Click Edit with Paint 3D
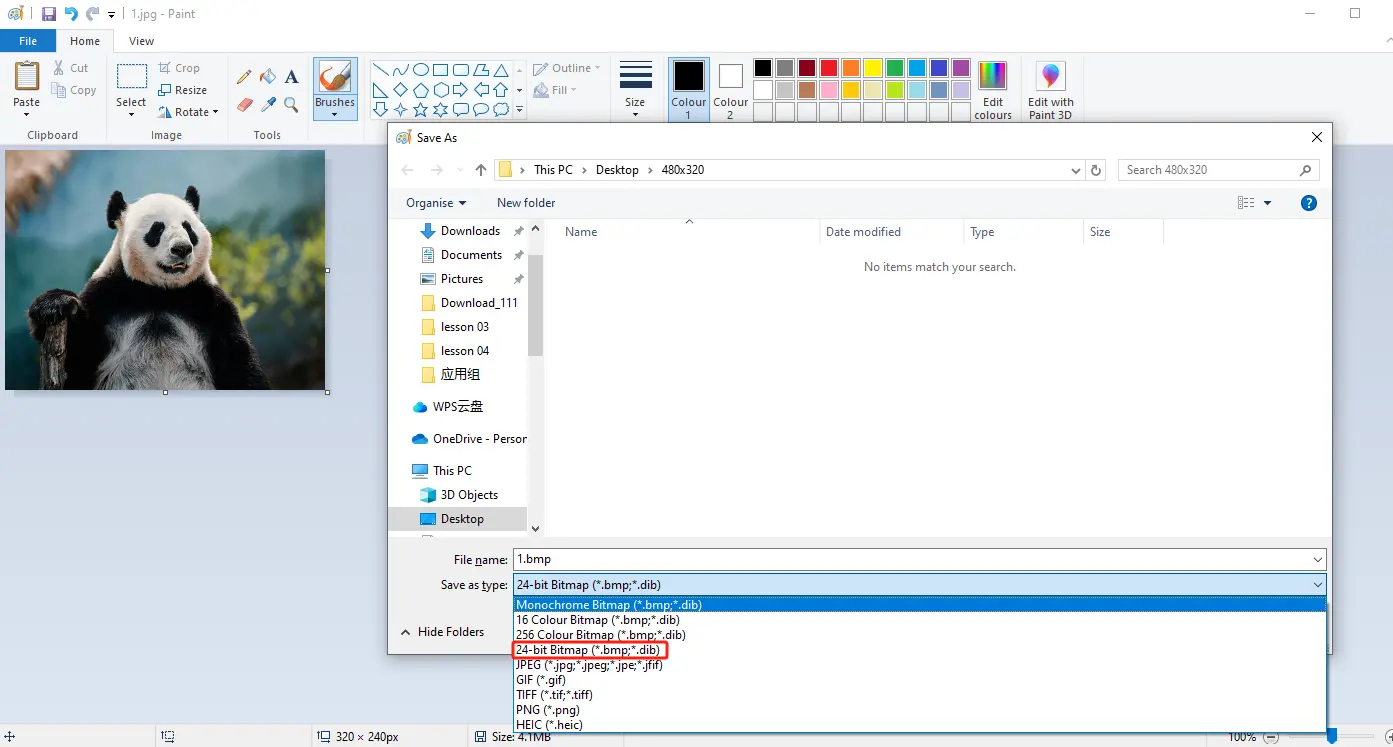The image size is (1393, 747). 1050,91
